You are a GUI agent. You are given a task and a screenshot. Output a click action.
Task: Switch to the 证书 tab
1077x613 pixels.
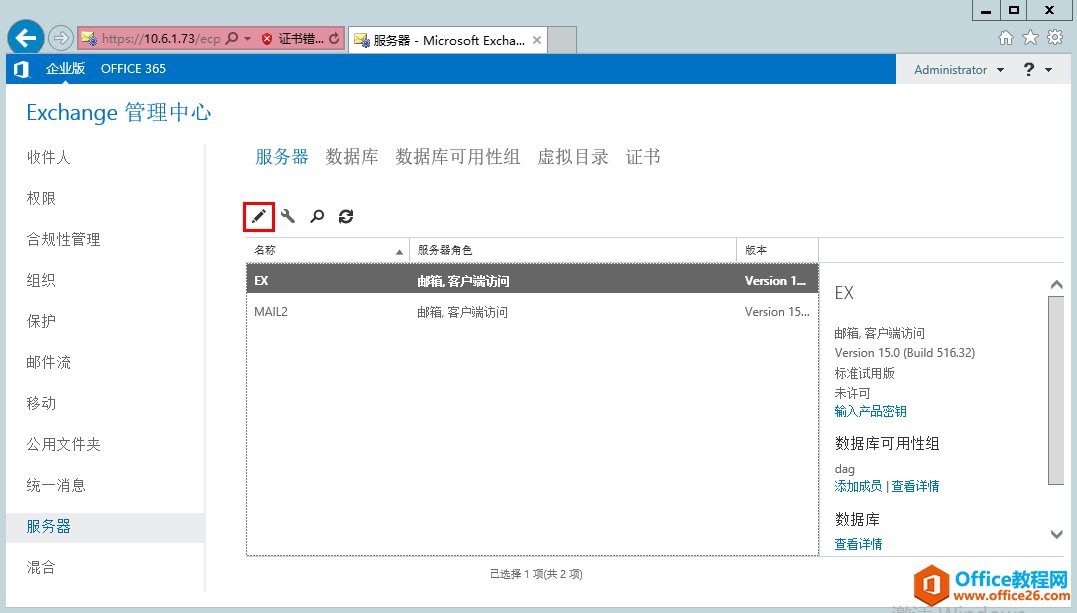tap(643, 156)
